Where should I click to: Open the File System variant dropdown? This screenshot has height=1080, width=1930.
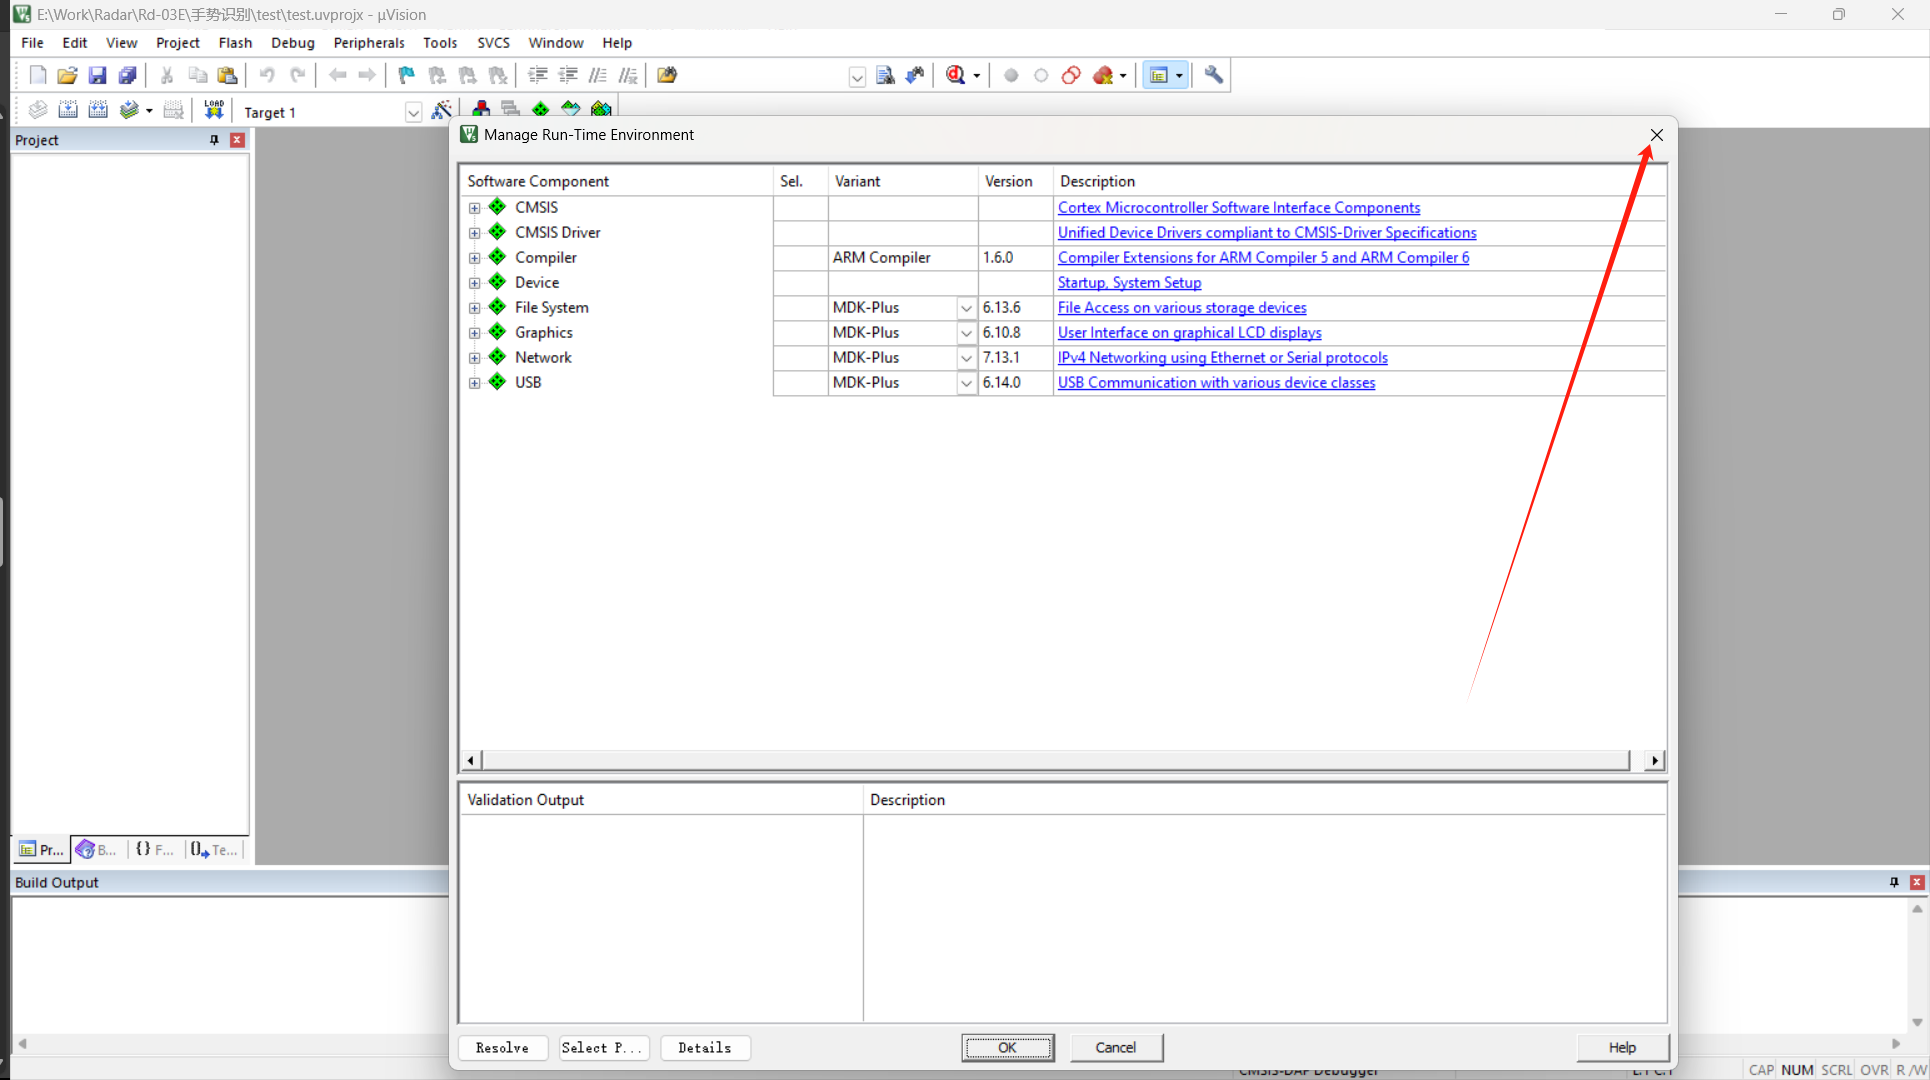click(966, 308)
